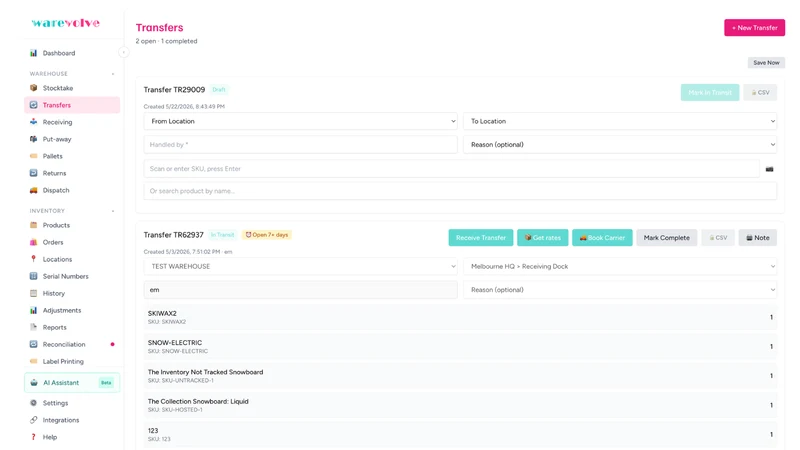The width and height of the screenshot is (800, 450).
Task: Click the Dispatch truck icon
Action: pos(33,190)
